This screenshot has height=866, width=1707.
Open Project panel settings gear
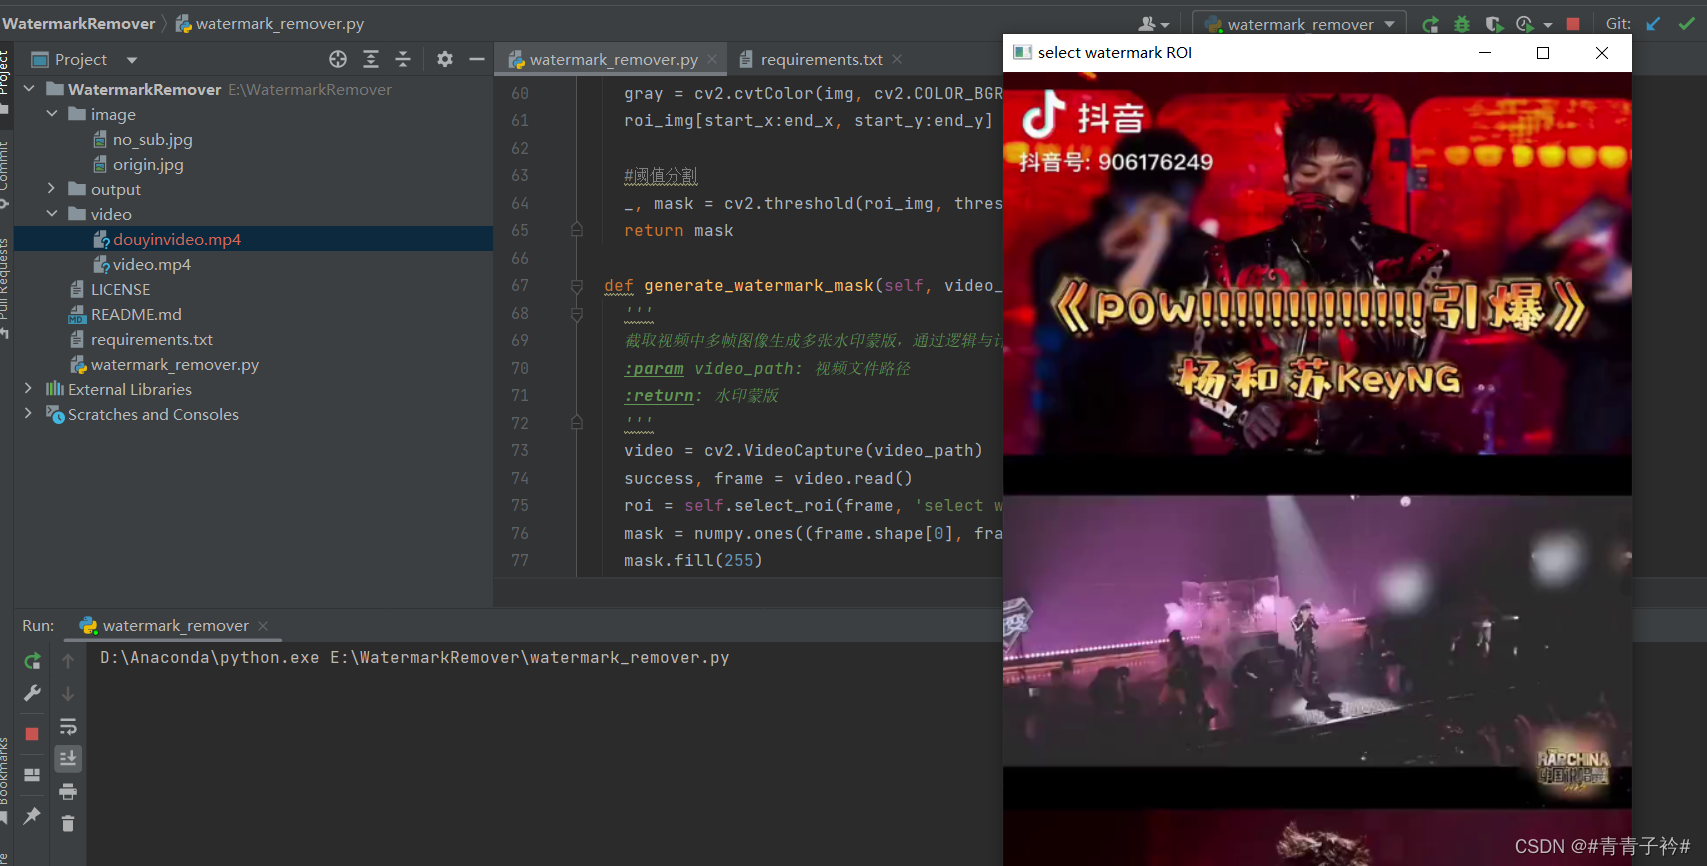pyautogui.click(x=445, y=59)
